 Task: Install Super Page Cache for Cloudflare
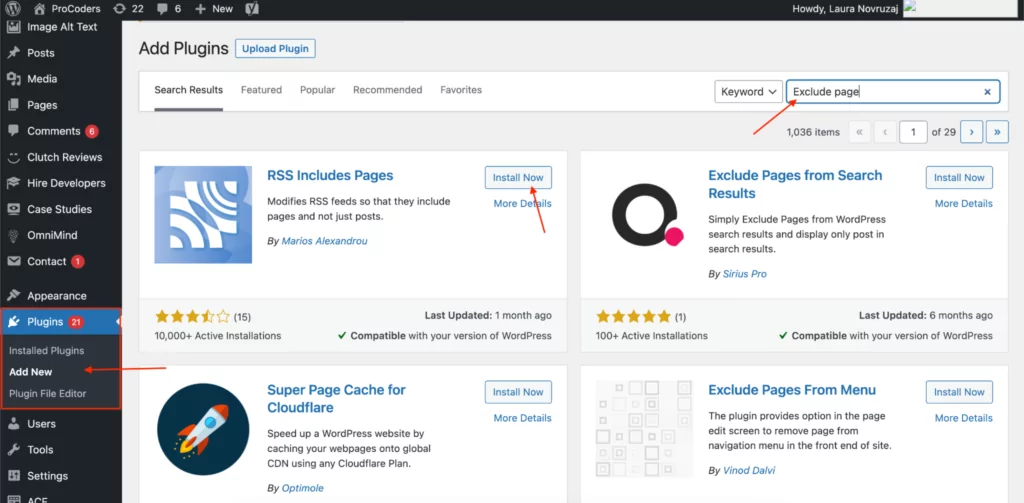pyautogui.click(x=519, y=392)
